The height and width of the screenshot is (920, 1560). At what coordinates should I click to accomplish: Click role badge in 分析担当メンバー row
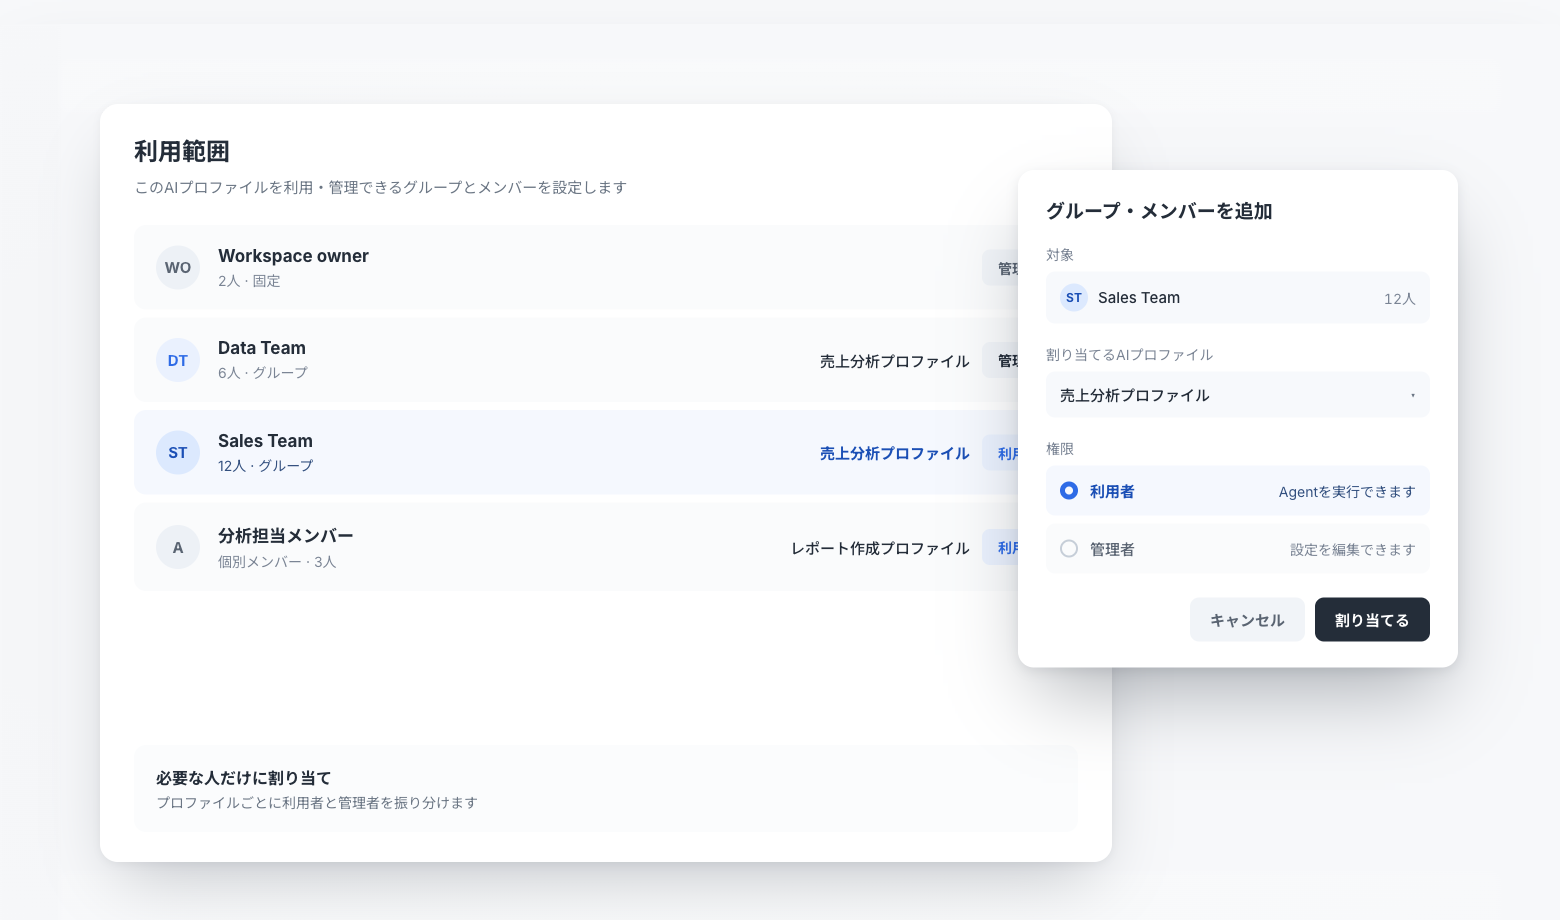pos(1001,547)
